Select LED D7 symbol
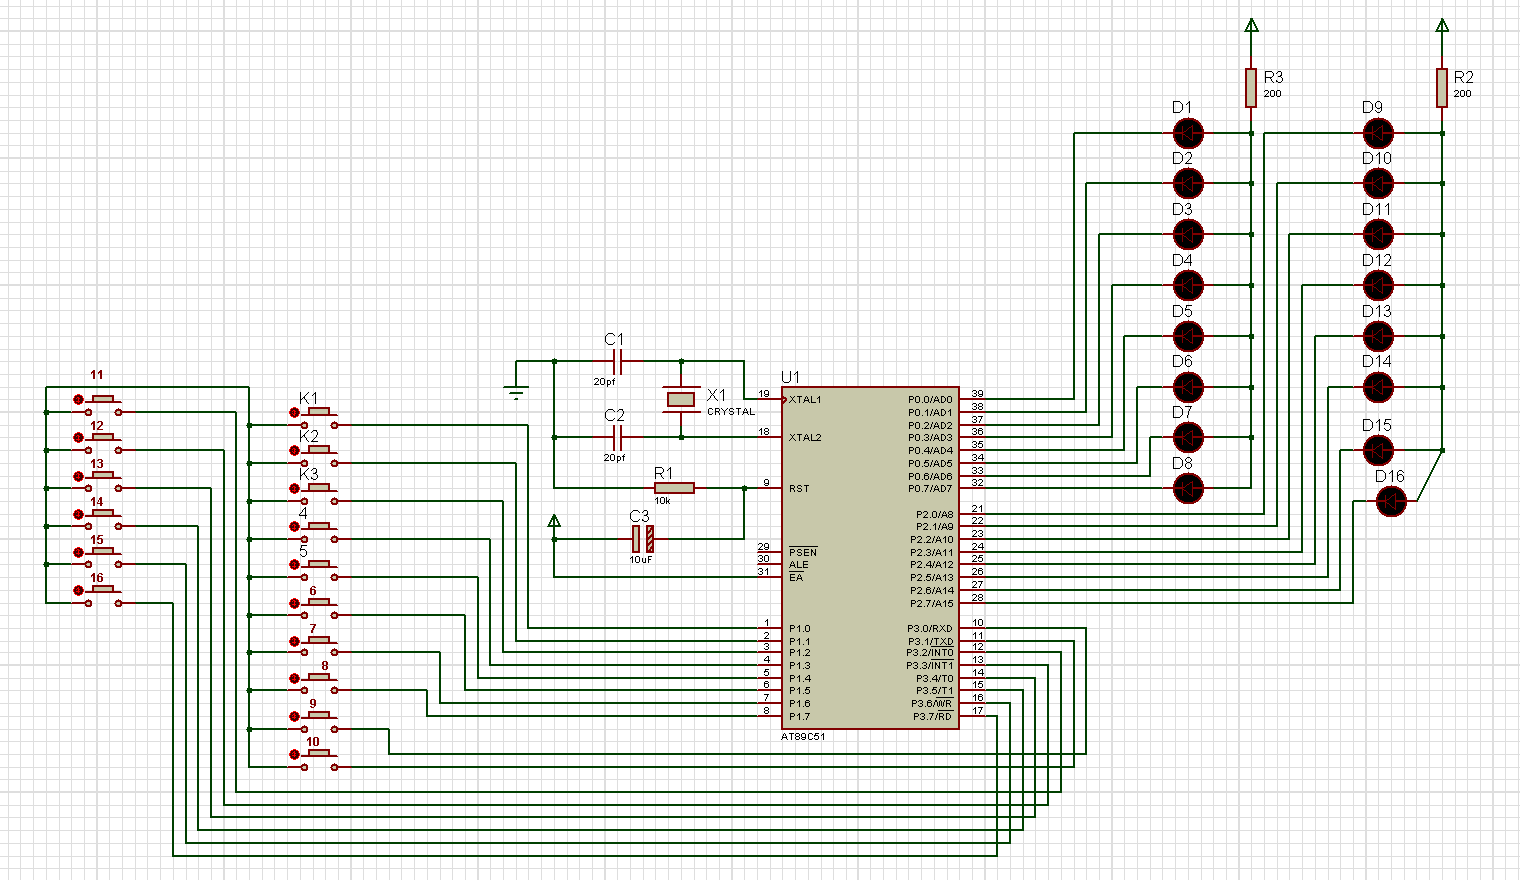Screen dimensions: 1520x880 (x=1188, y=437)
